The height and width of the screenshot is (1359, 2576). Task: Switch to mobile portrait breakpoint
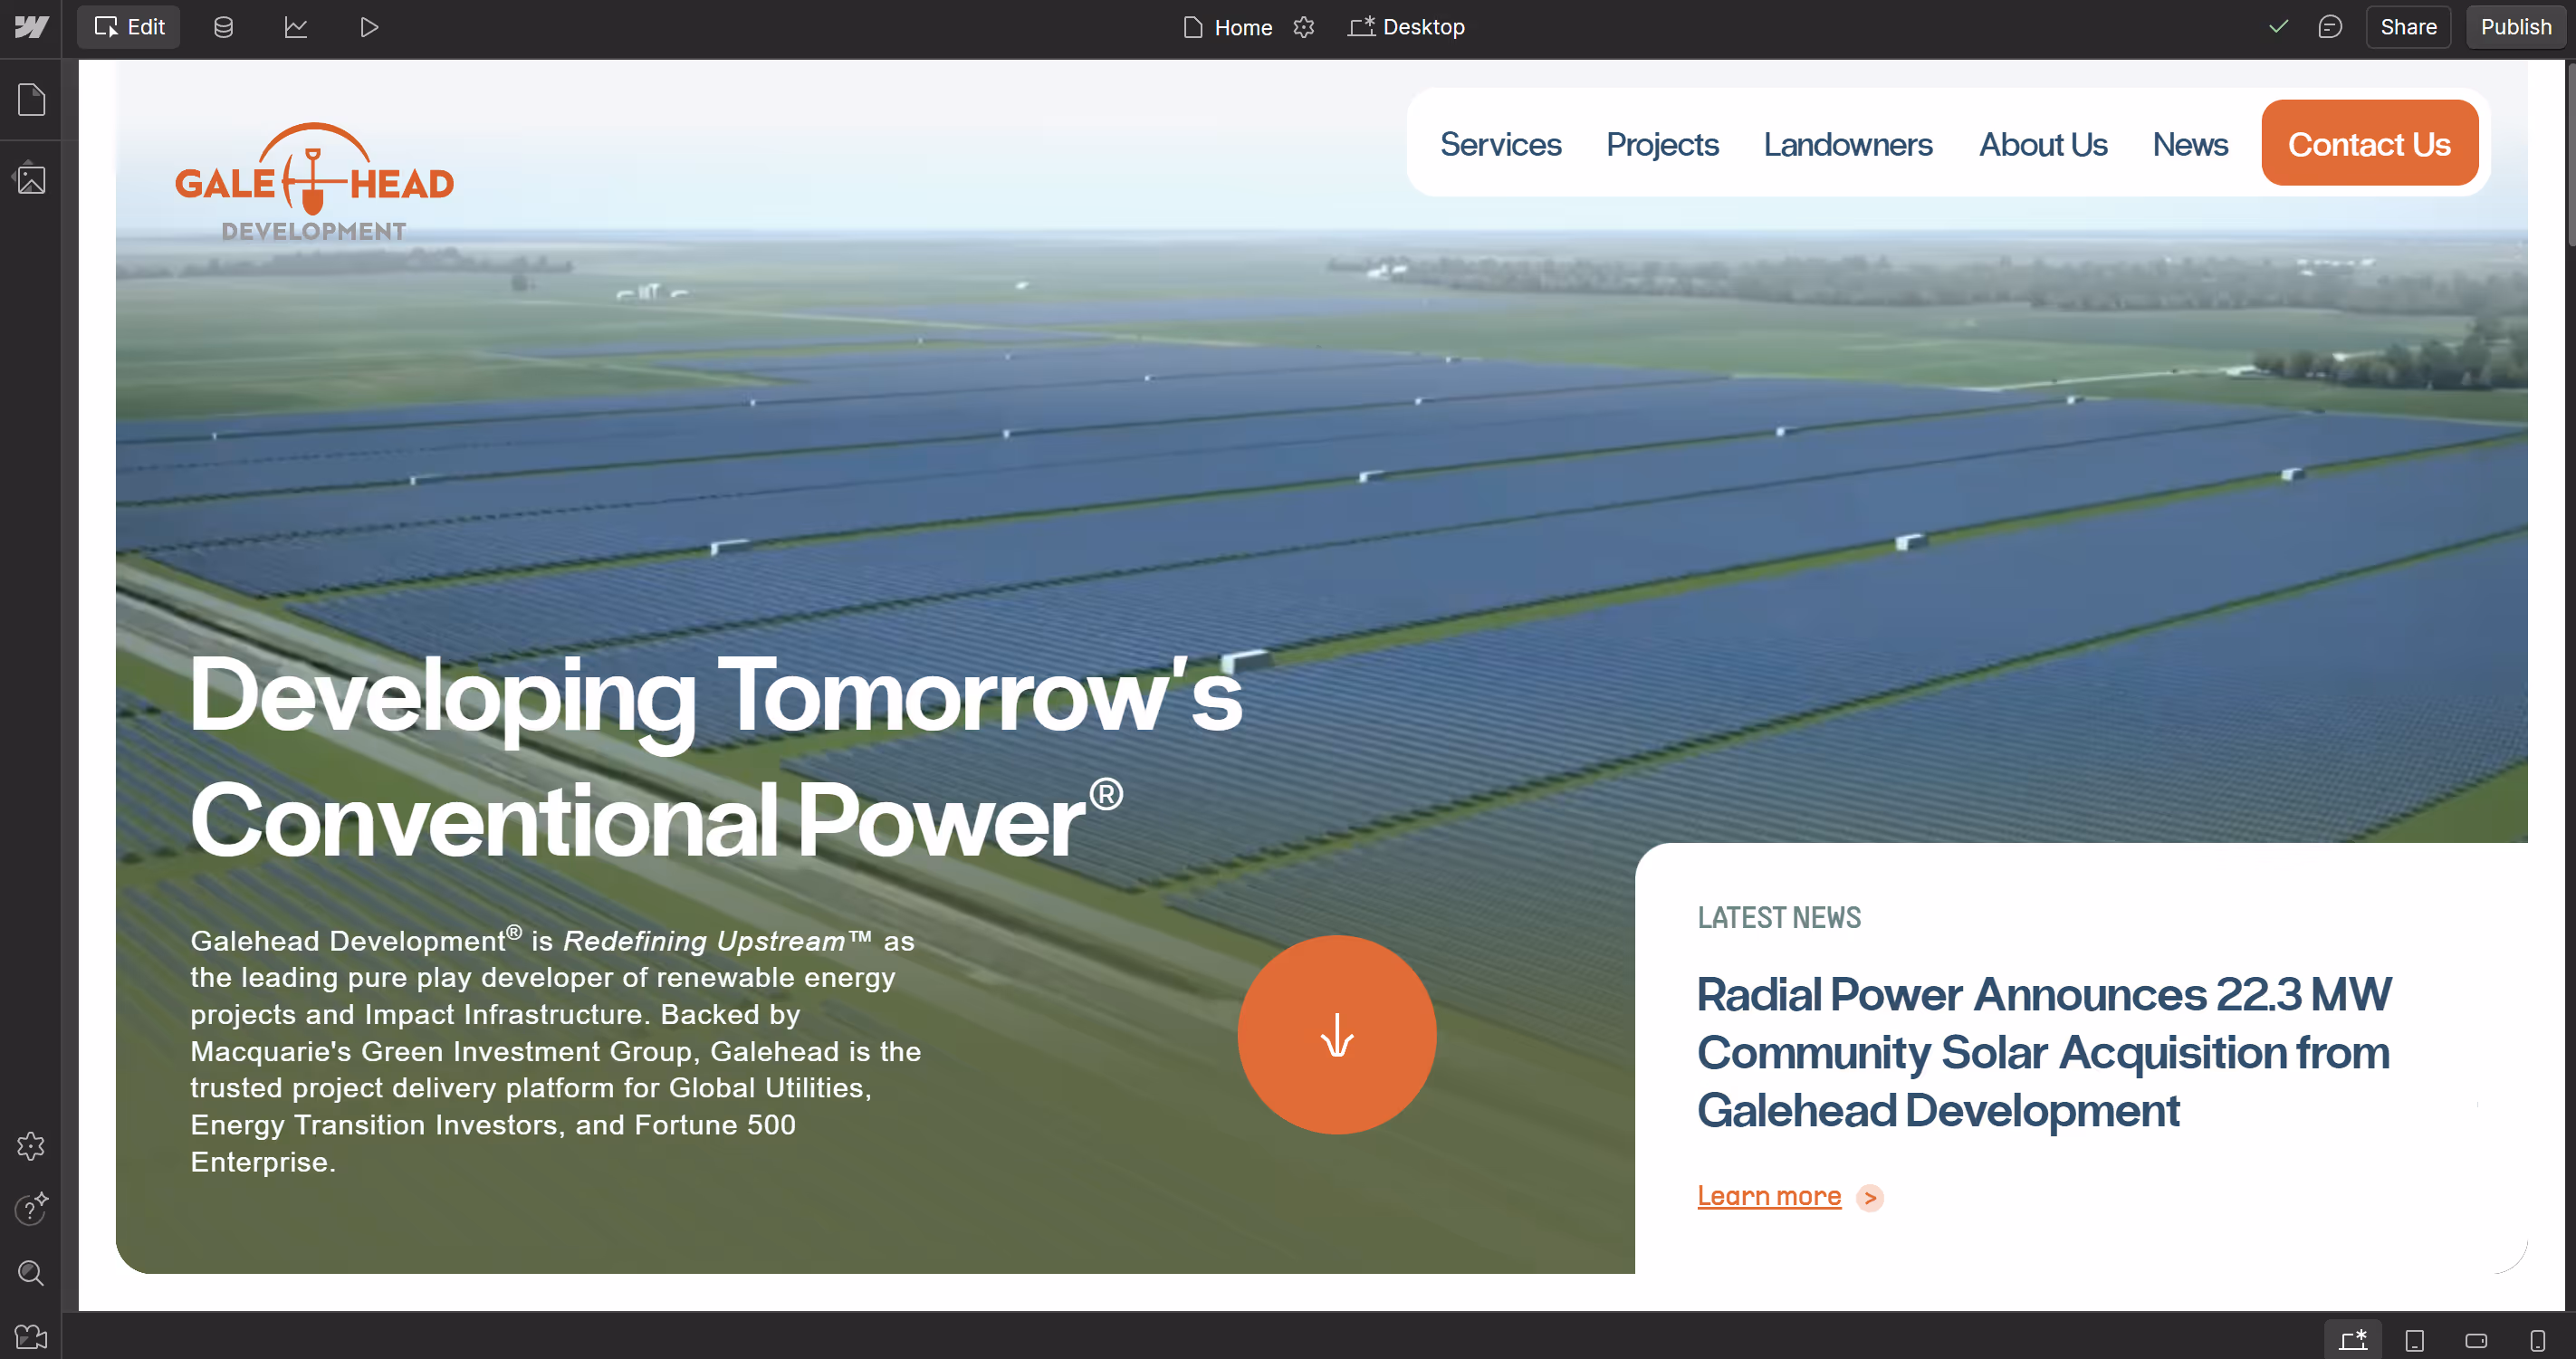point(2537,1340)
